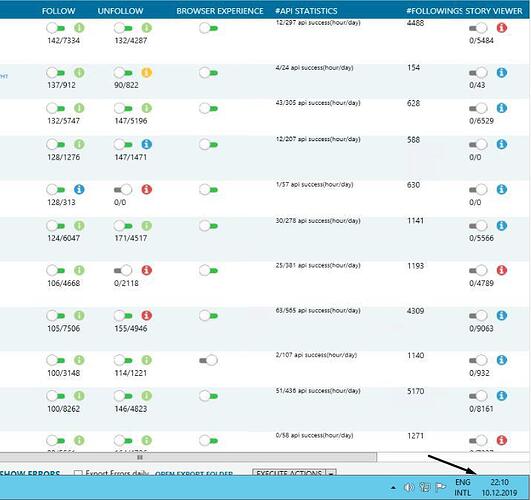Open the red info icon next to 0/5484
Screen dimensions: 531x500
[x=502, y=28]
